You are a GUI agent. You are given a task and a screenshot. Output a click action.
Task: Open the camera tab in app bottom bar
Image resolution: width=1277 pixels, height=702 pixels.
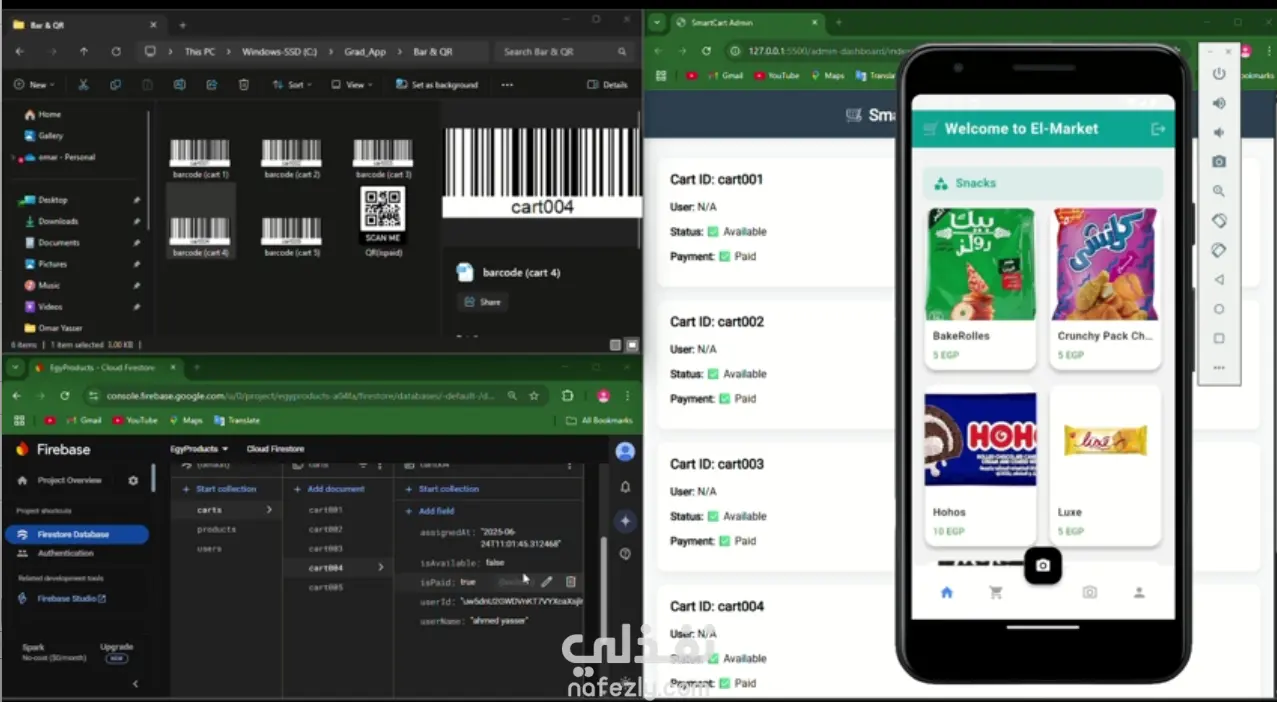(x=1090, y=593)
